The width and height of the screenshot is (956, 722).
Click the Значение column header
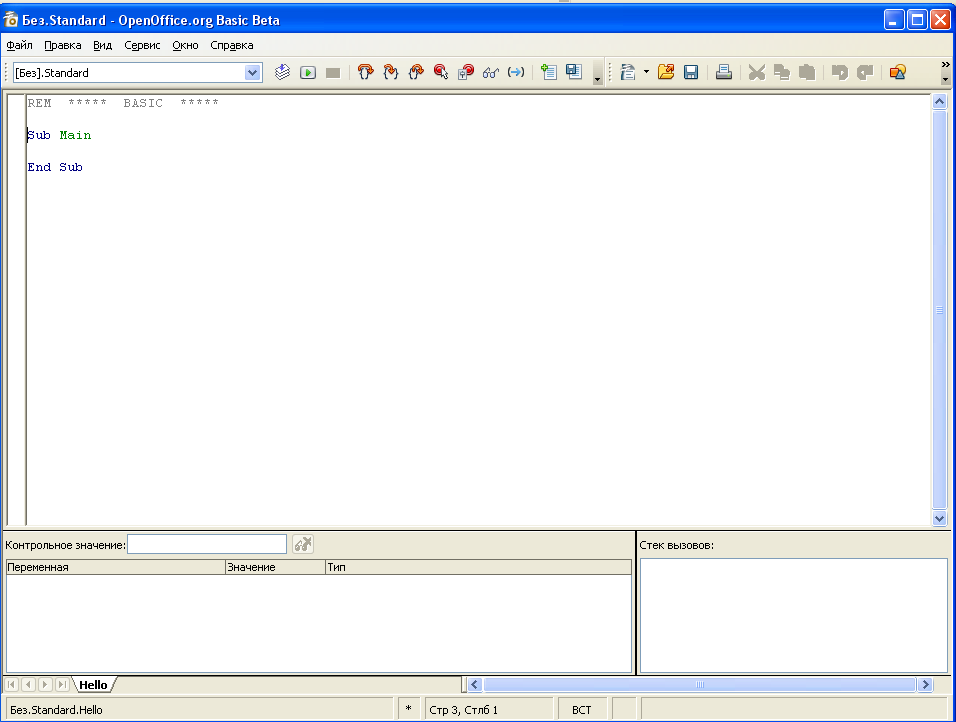pos(275,567)
